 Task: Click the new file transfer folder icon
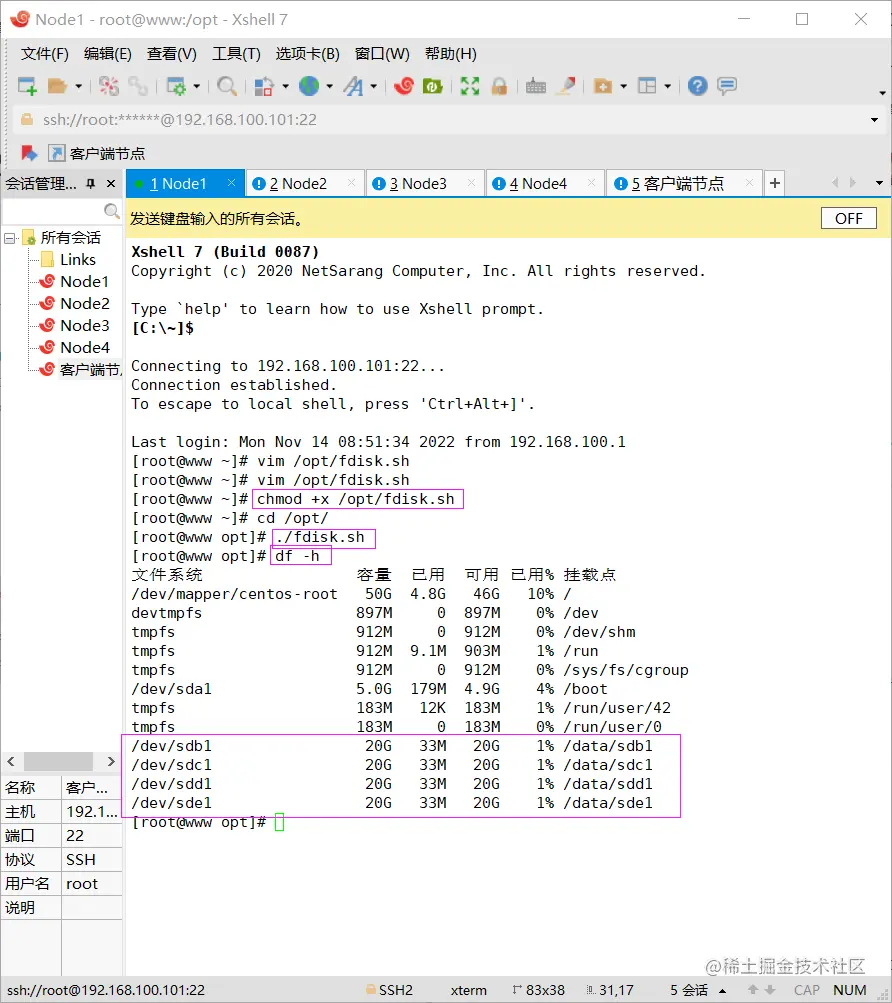(x=603, y=86)
